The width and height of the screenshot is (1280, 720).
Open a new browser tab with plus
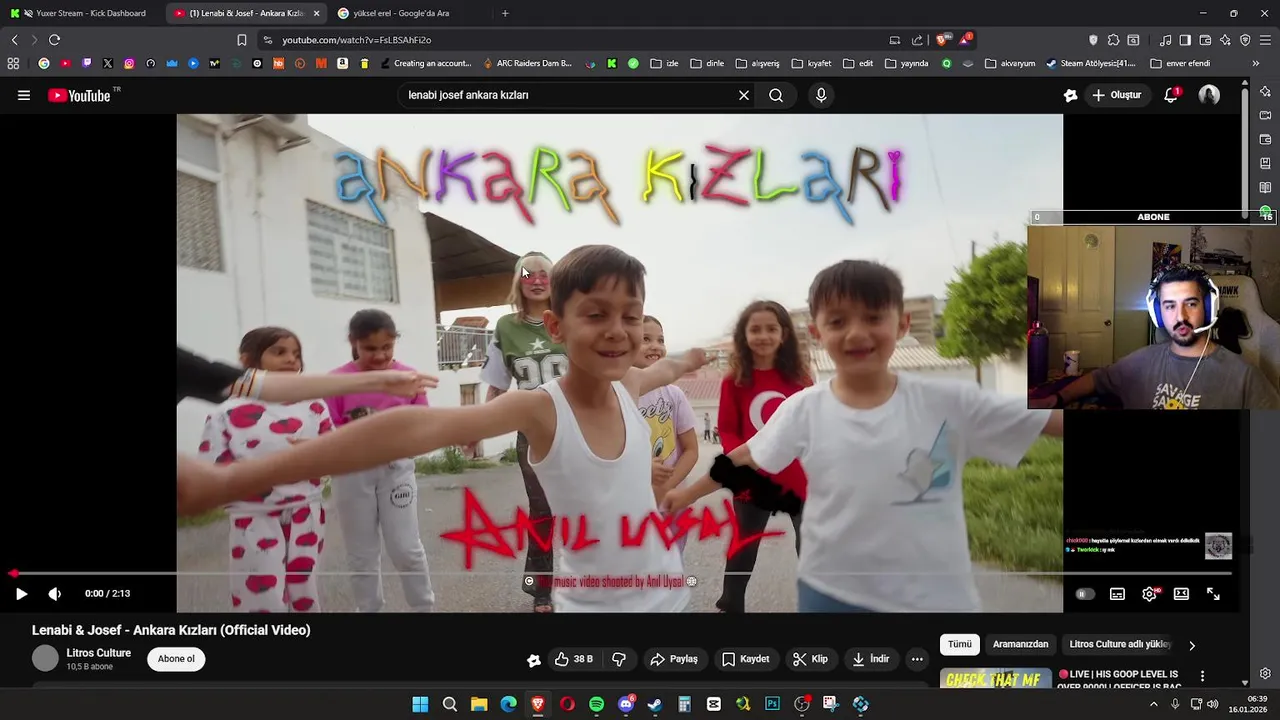(505, 13)
